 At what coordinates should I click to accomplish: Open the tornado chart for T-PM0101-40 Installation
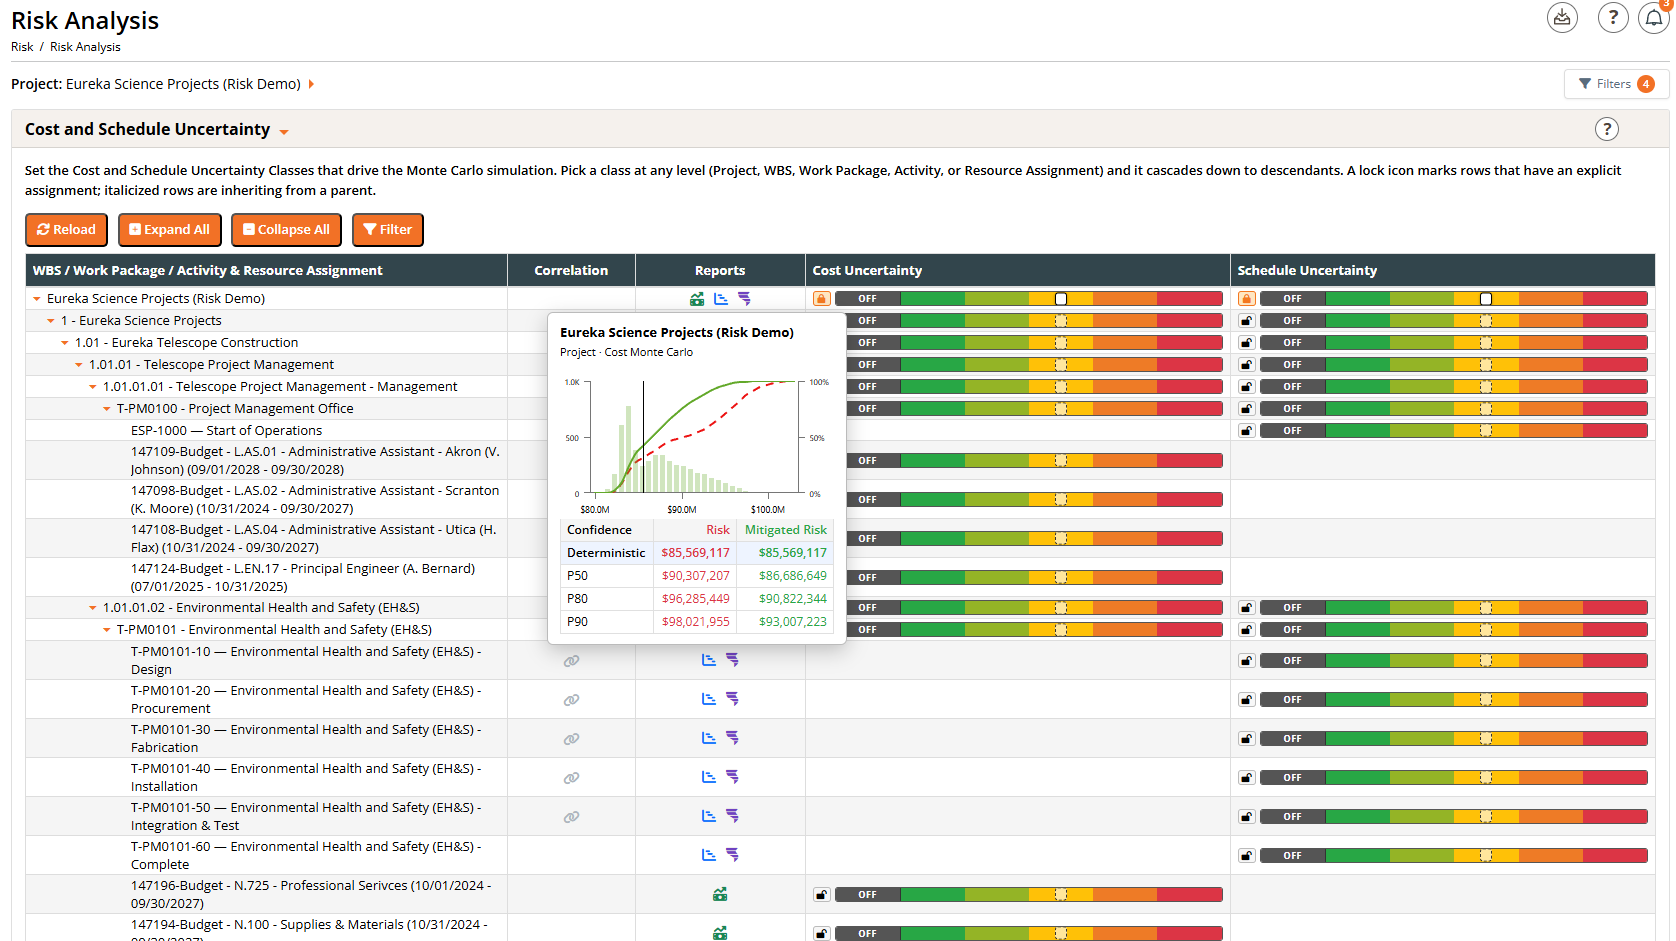coord(733,777)
